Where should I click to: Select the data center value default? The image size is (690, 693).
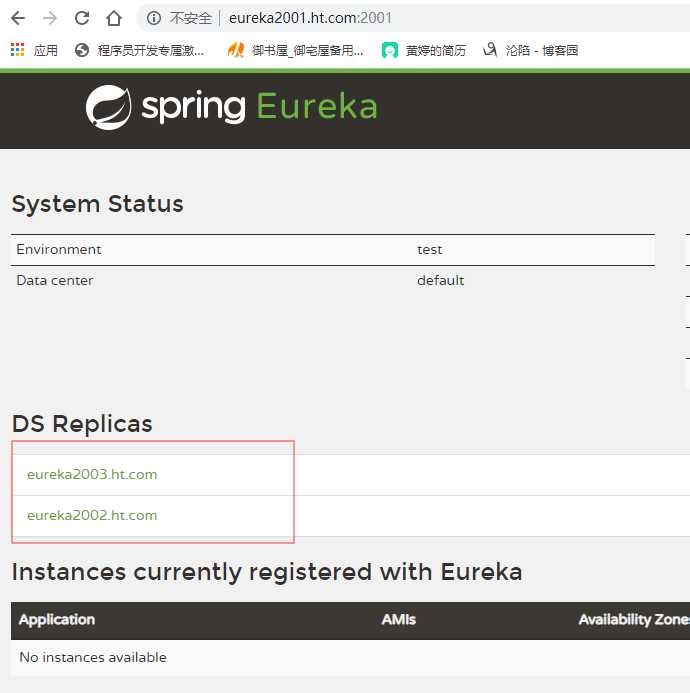click(440, 280)
